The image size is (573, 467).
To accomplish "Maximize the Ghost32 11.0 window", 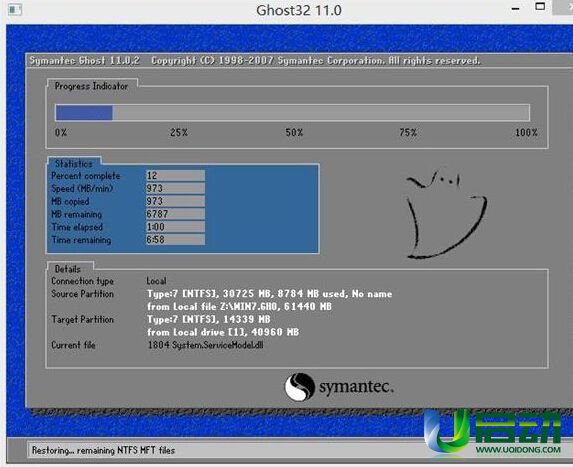I will click(x=540, y=6).
